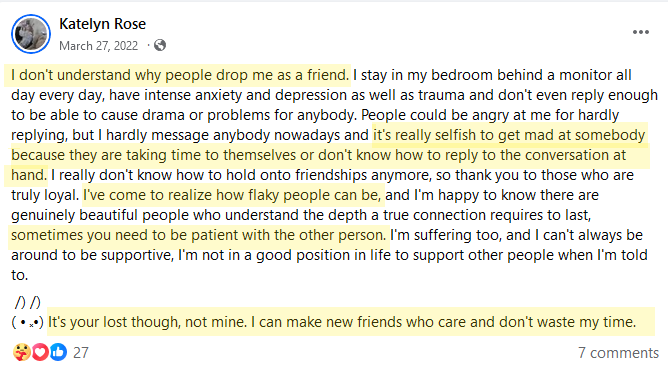
Task: Click the Katelyn Rose author name
Action: (x=102, y=24)
